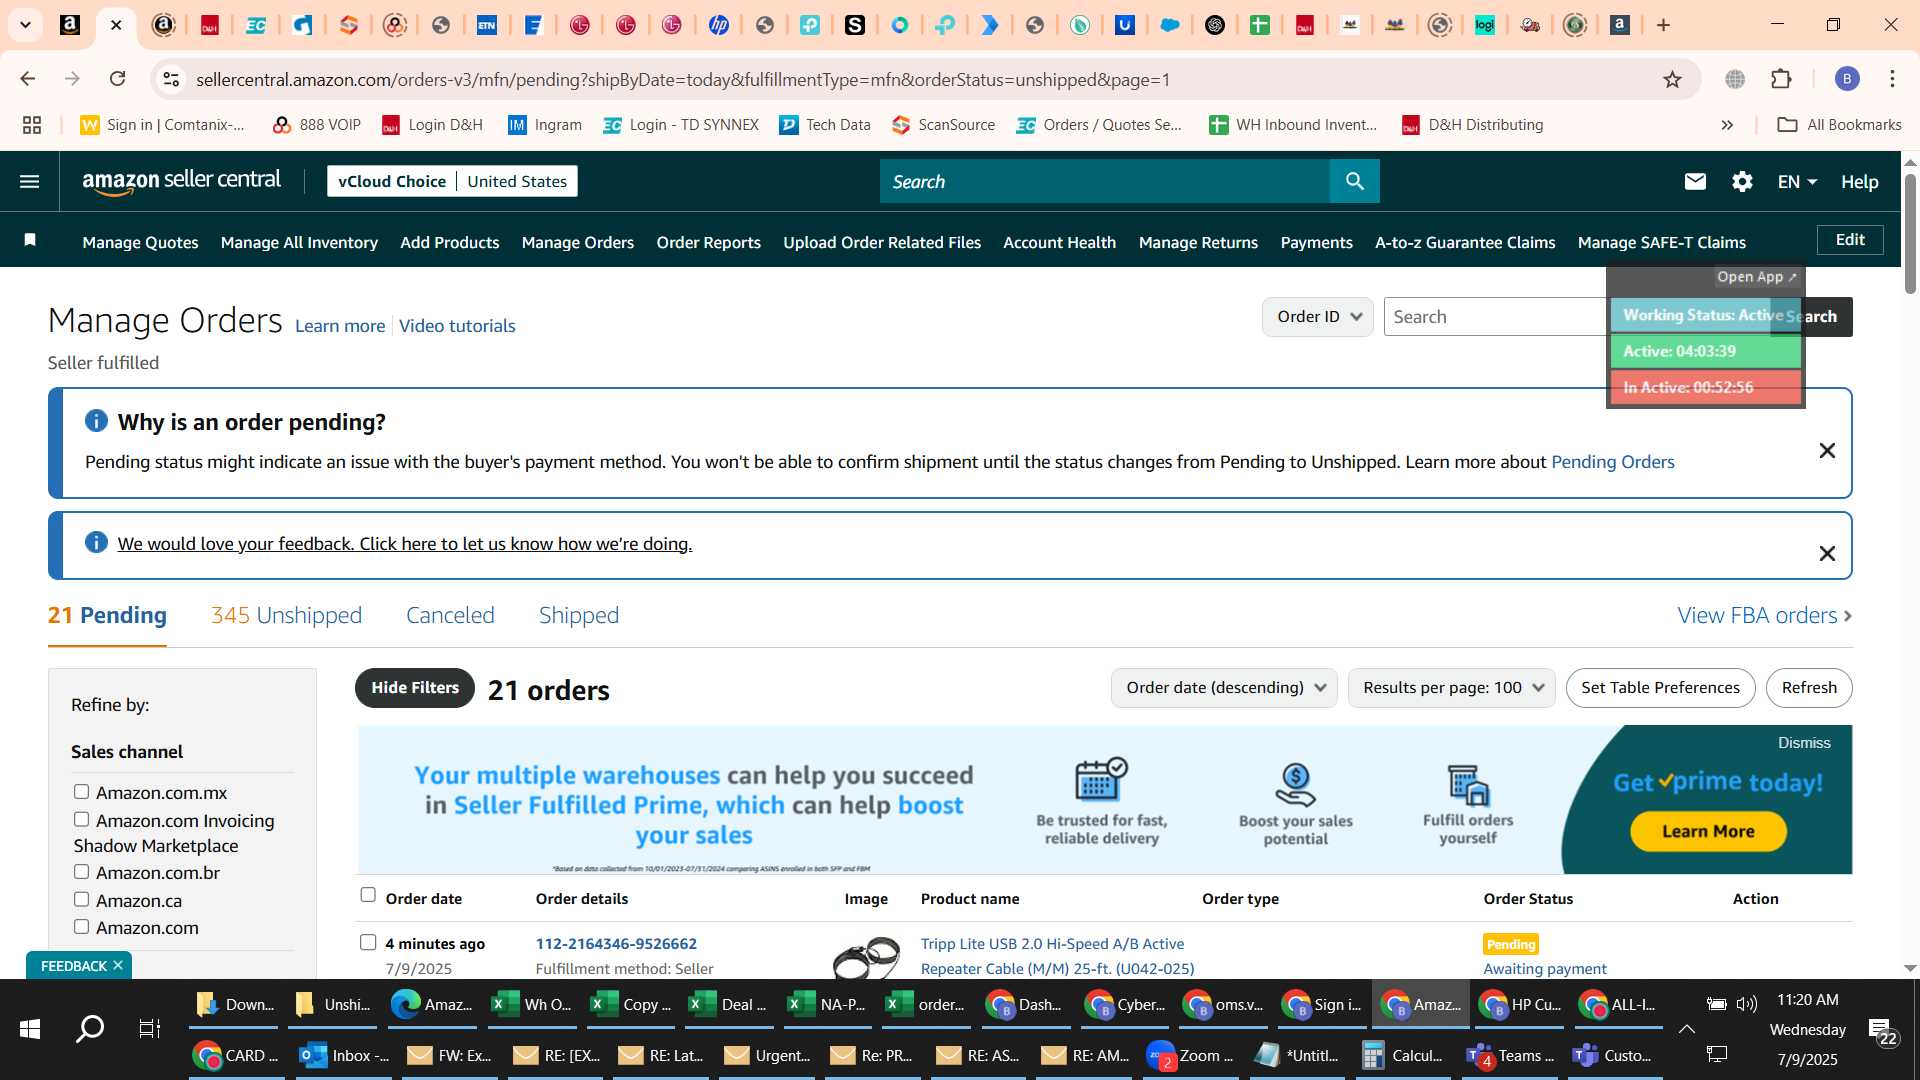1920x1080 pixels.
Task: Click the magnifier search button in header
Action: [1354, 181]
